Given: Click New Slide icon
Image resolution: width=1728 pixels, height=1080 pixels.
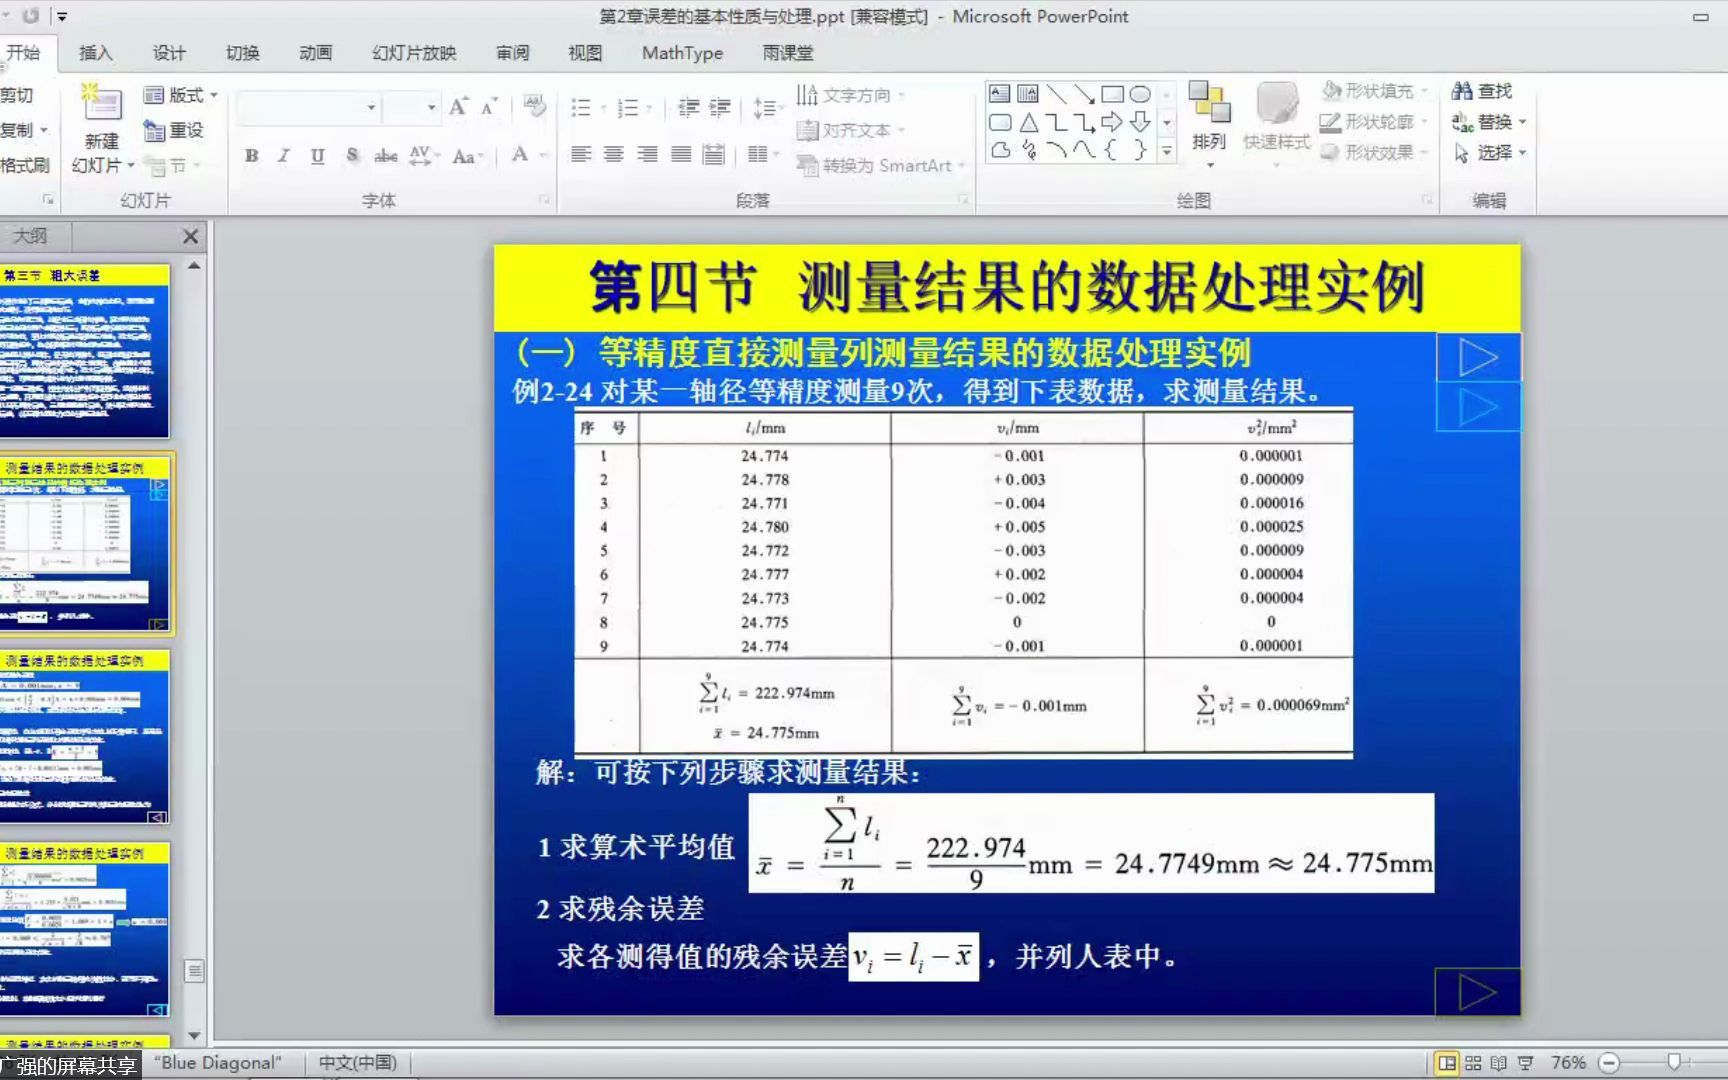Looking at the screenshot, I should (x=102, y=104).
